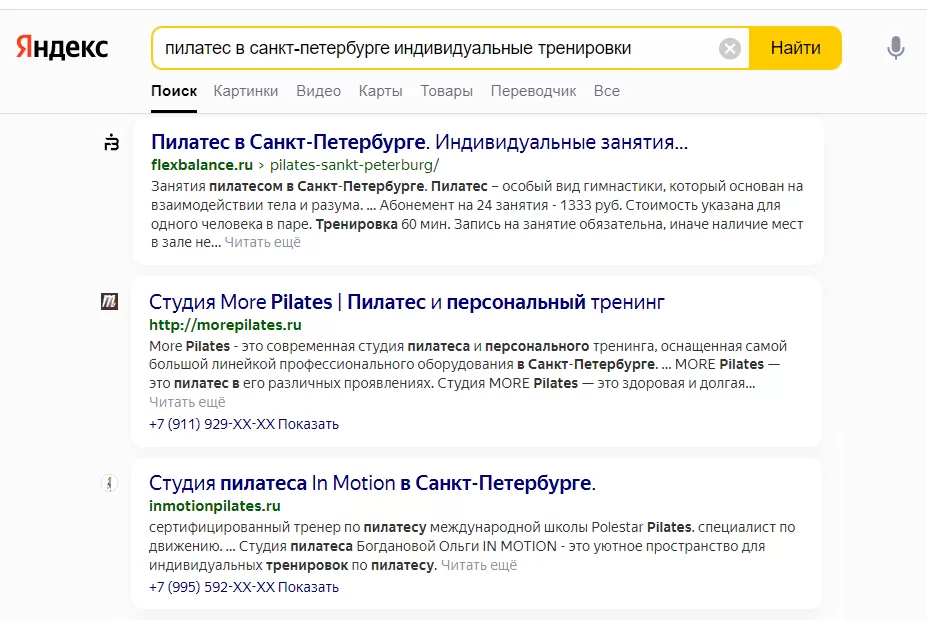The image size is (927, 621).
Task: Open the Карты tab
Action: point(381,91)
